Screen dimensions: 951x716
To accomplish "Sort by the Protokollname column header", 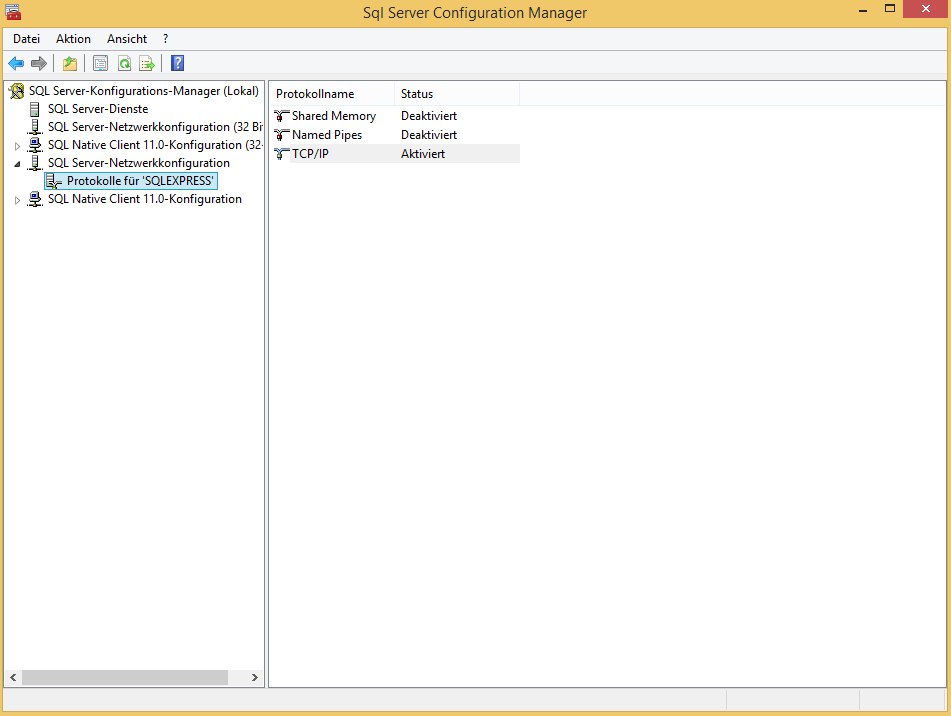I will click(332, 94).
